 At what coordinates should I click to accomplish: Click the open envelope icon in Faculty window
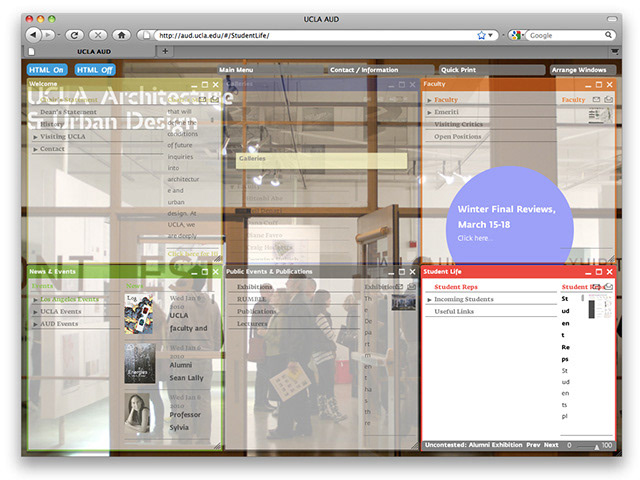click(x=609, y=99)
